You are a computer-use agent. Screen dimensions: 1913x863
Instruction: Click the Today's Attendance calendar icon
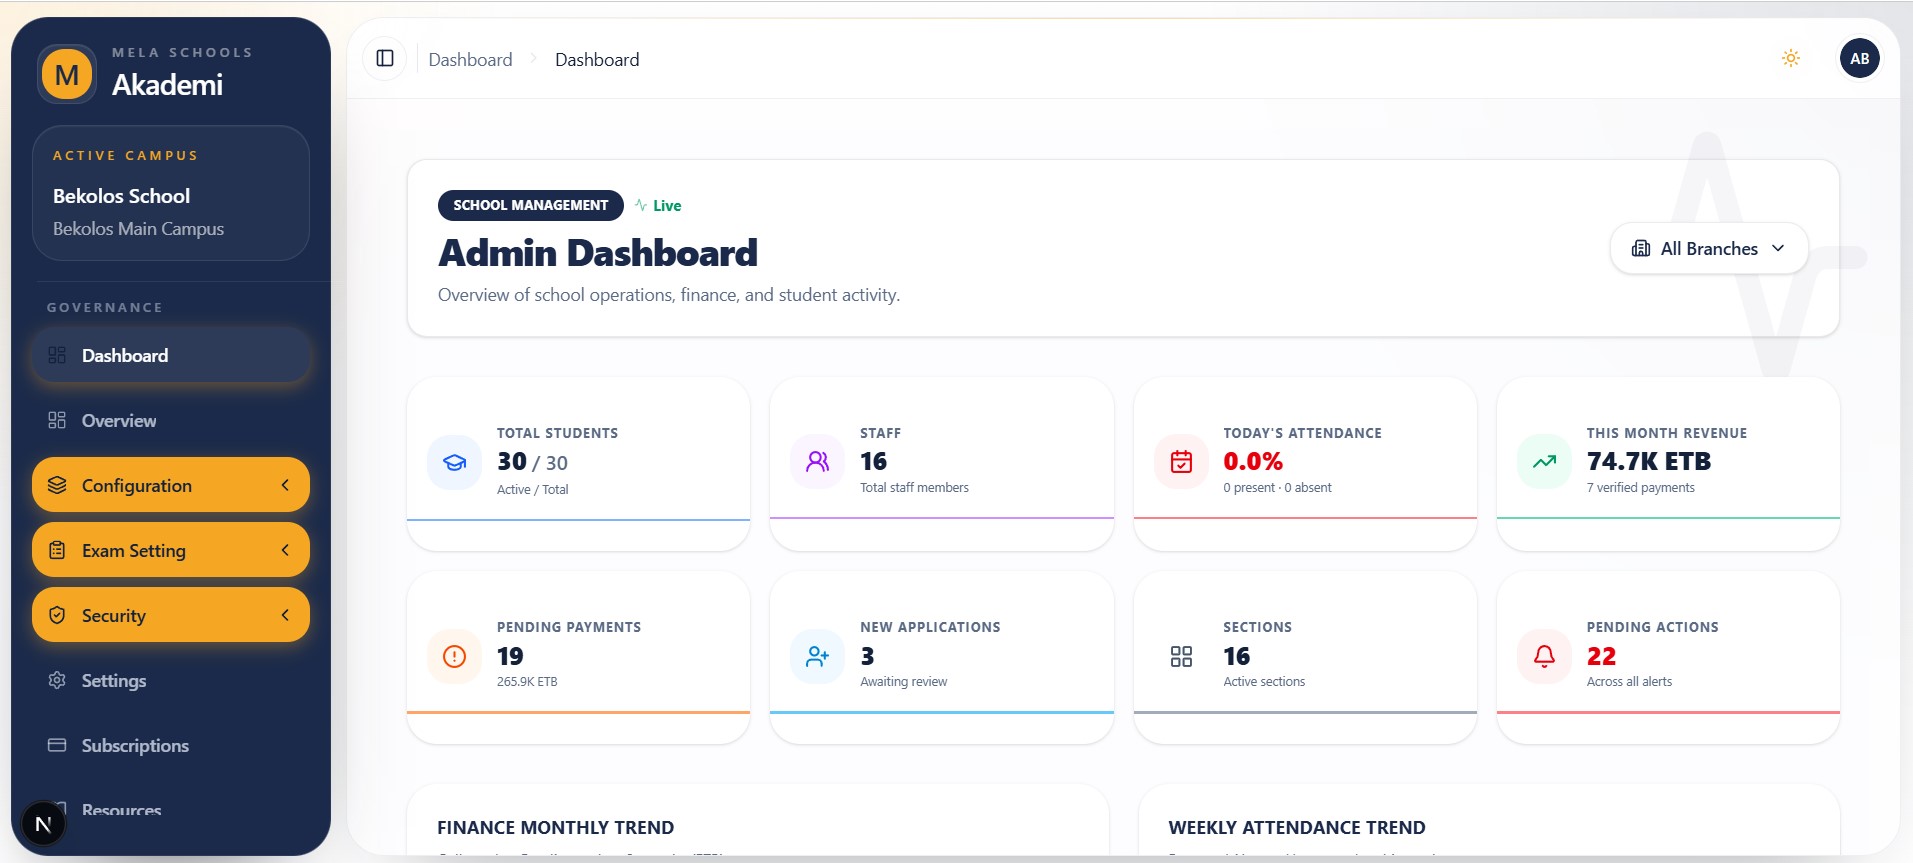point(1181,461)
